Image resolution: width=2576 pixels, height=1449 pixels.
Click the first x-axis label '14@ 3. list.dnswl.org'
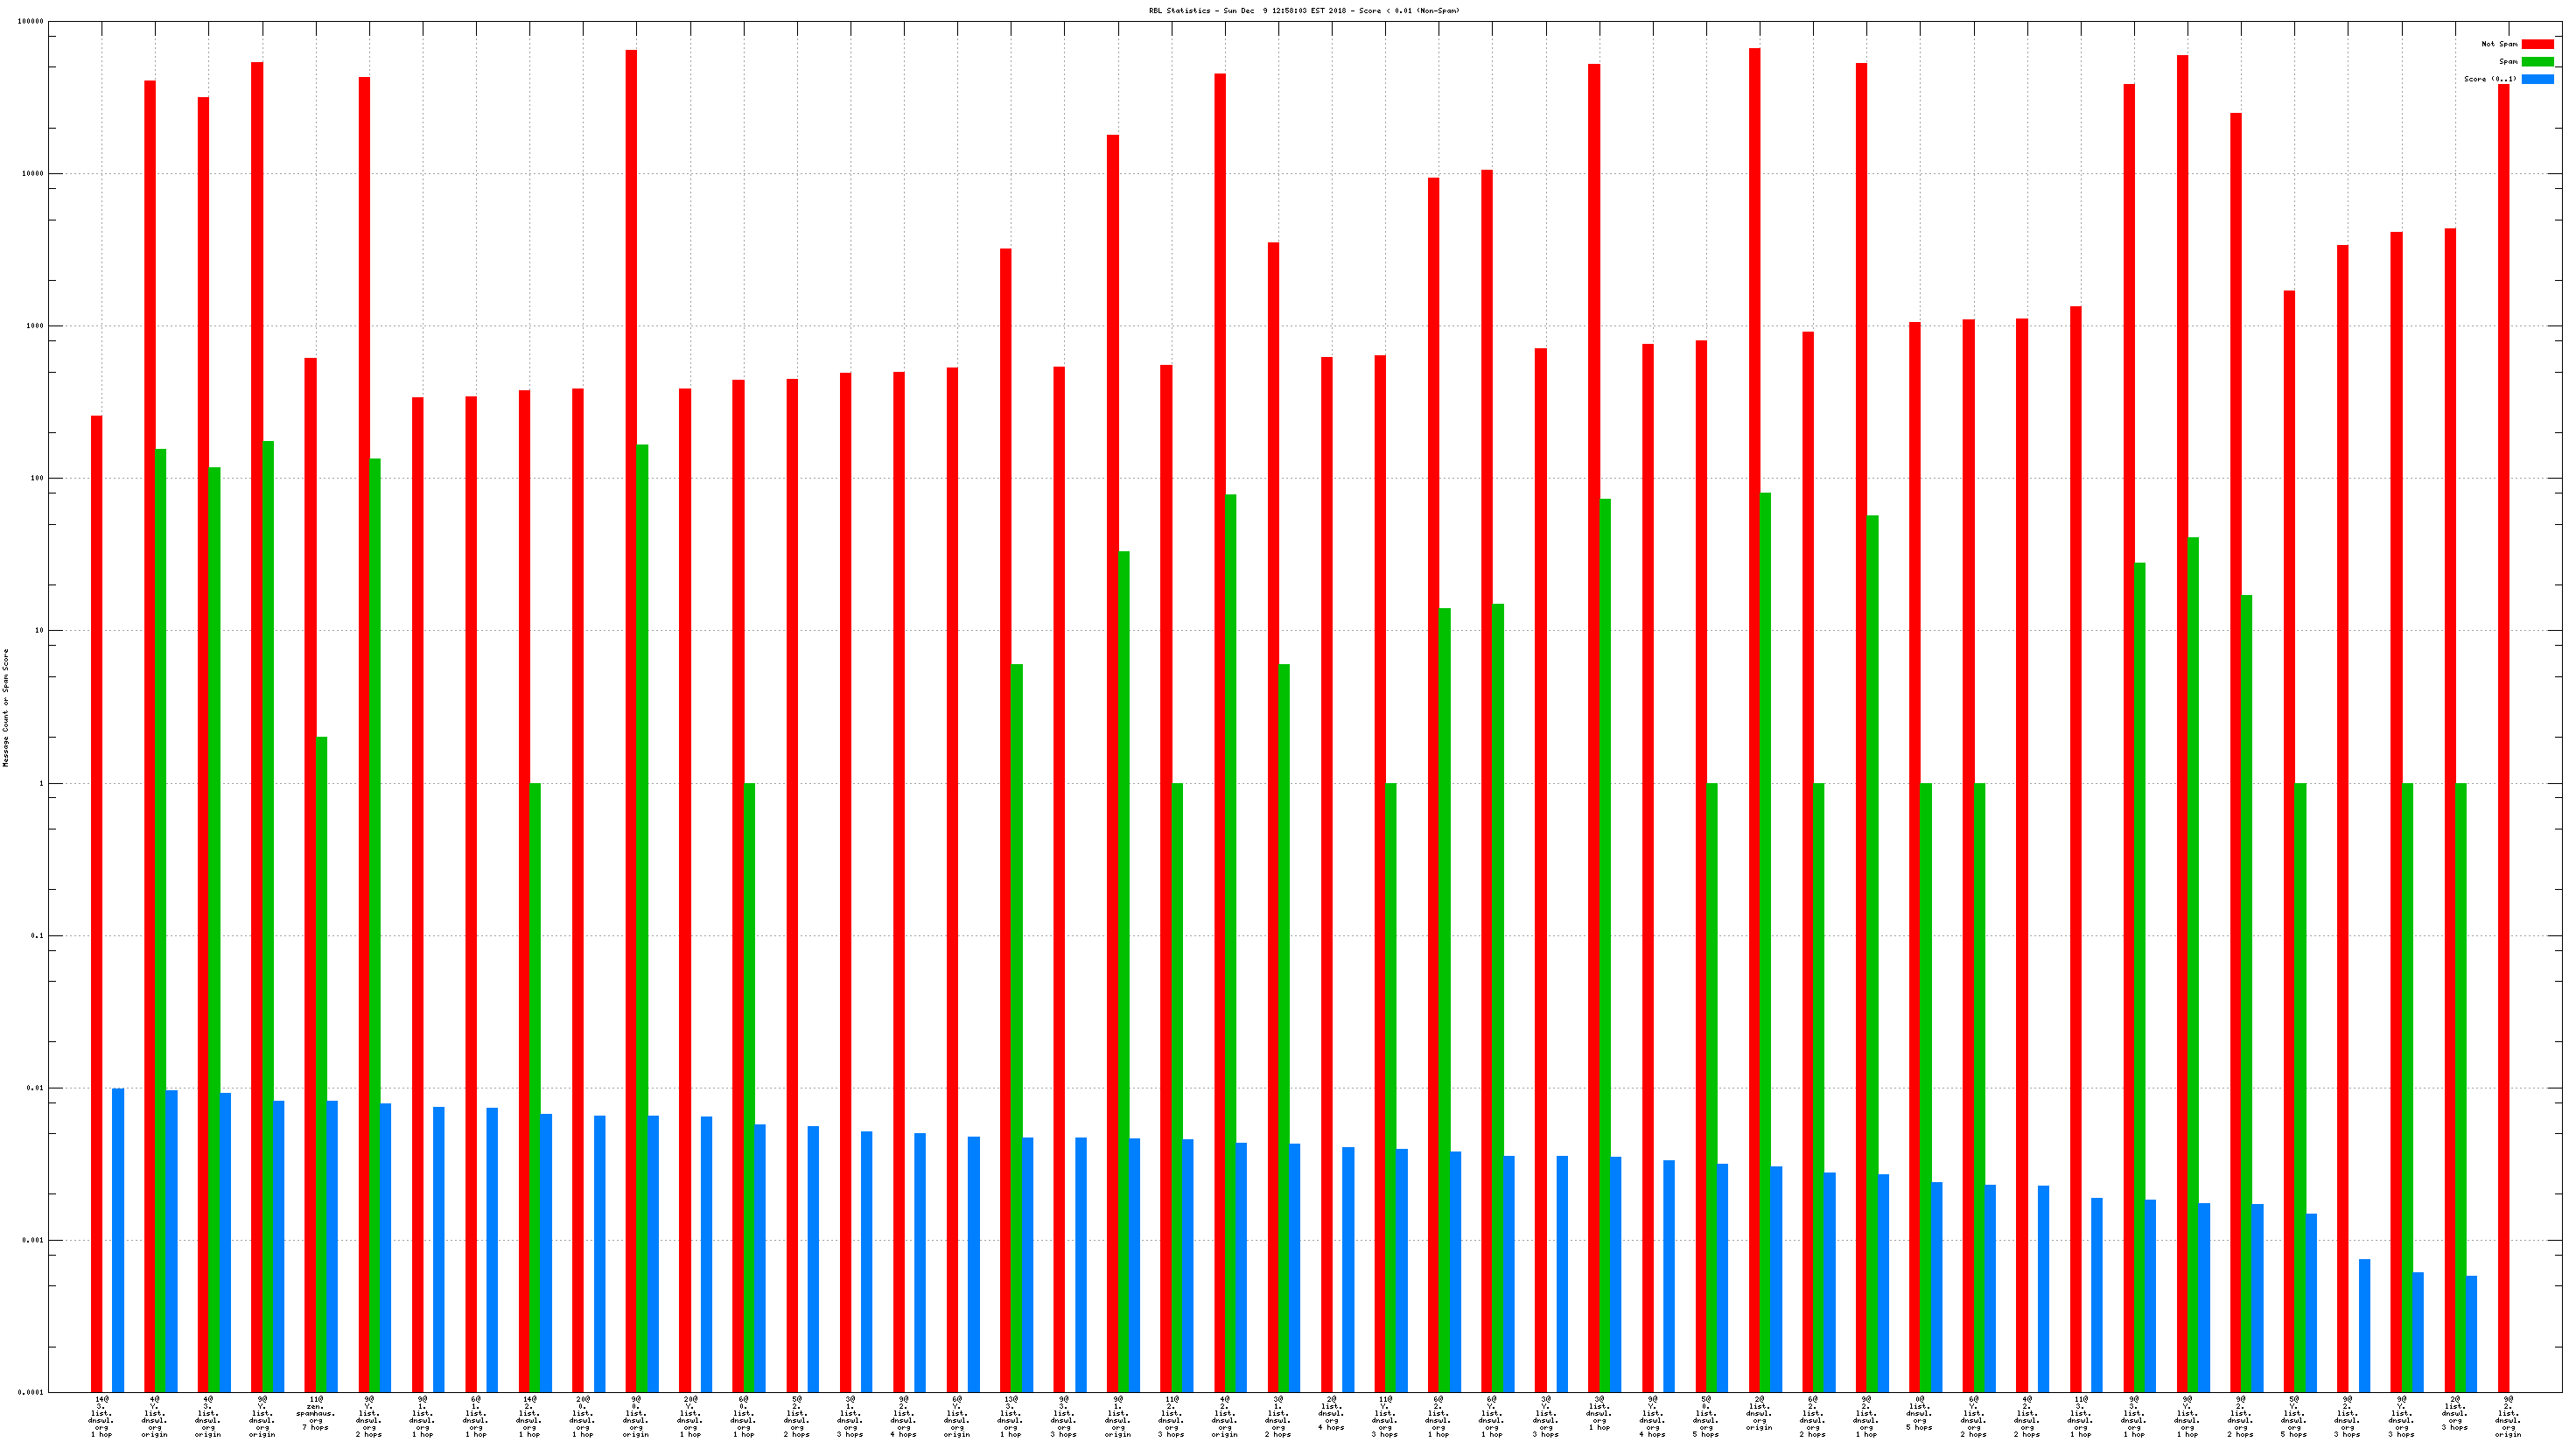point(102,1417)
